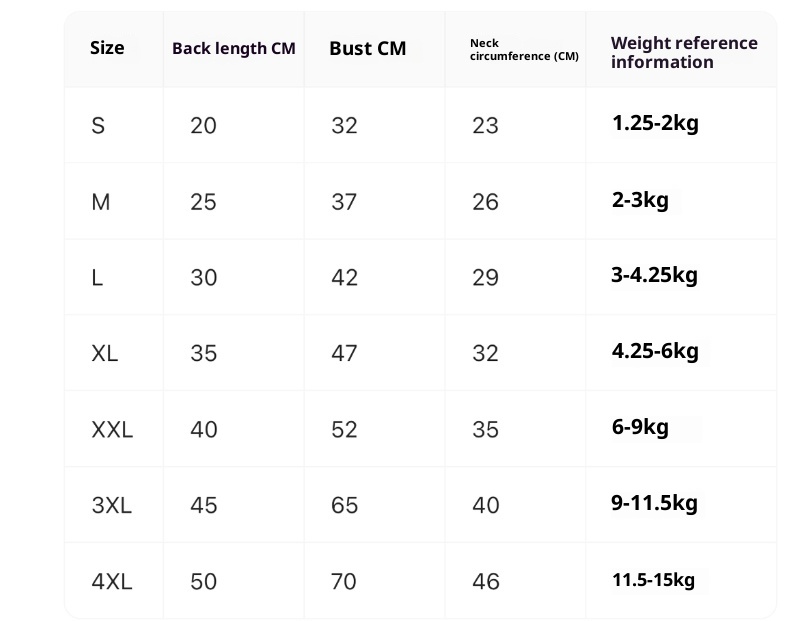
Task: Click the Size column header
Action: (x=107, y=47)
